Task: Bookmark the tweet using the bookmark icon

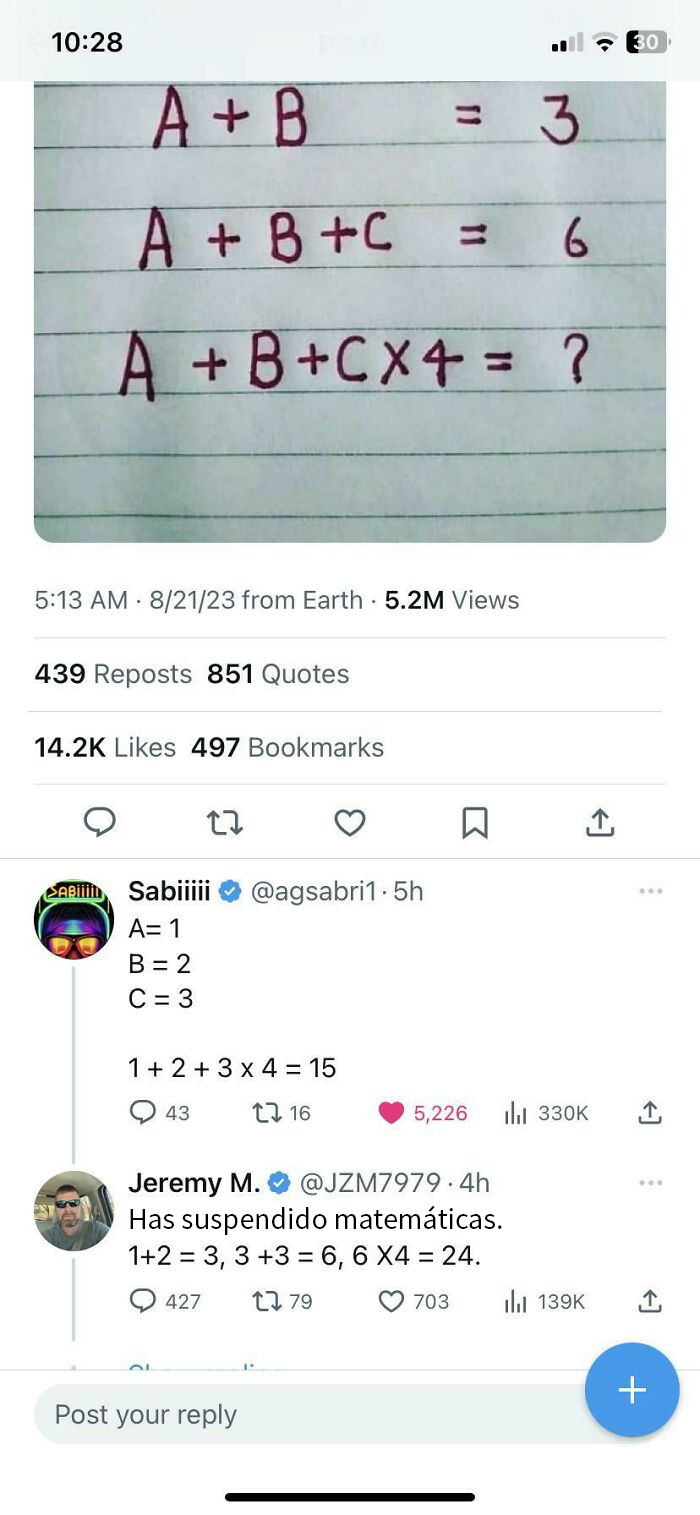Action: pos(476,822)
